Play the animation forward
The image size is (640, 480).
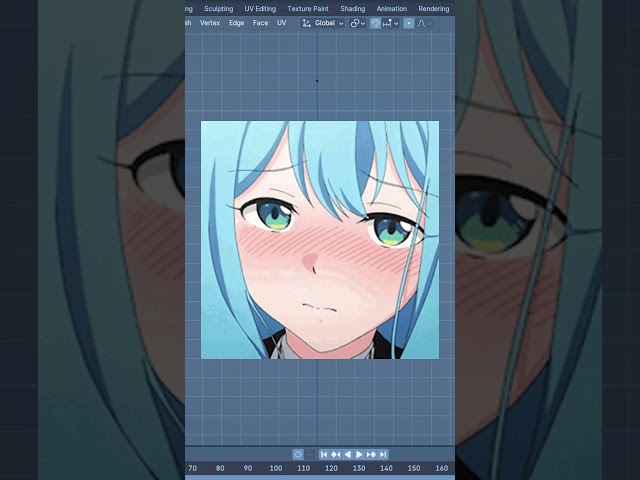point(359,454)
